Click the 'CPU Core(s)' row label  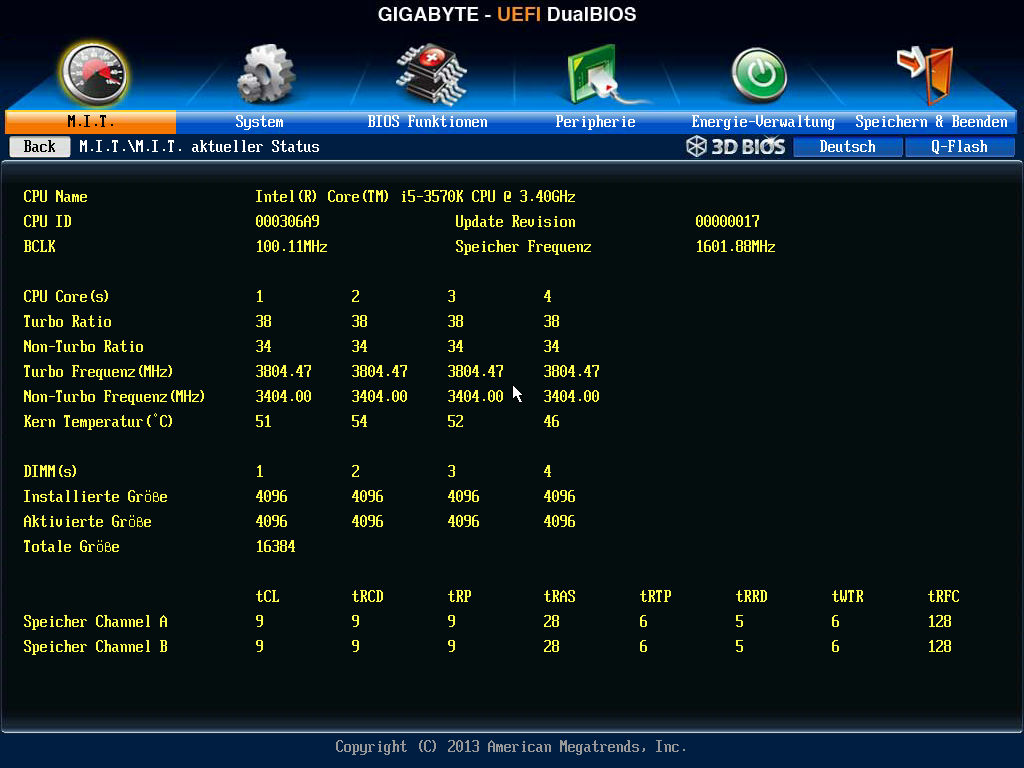pos(66,296)
